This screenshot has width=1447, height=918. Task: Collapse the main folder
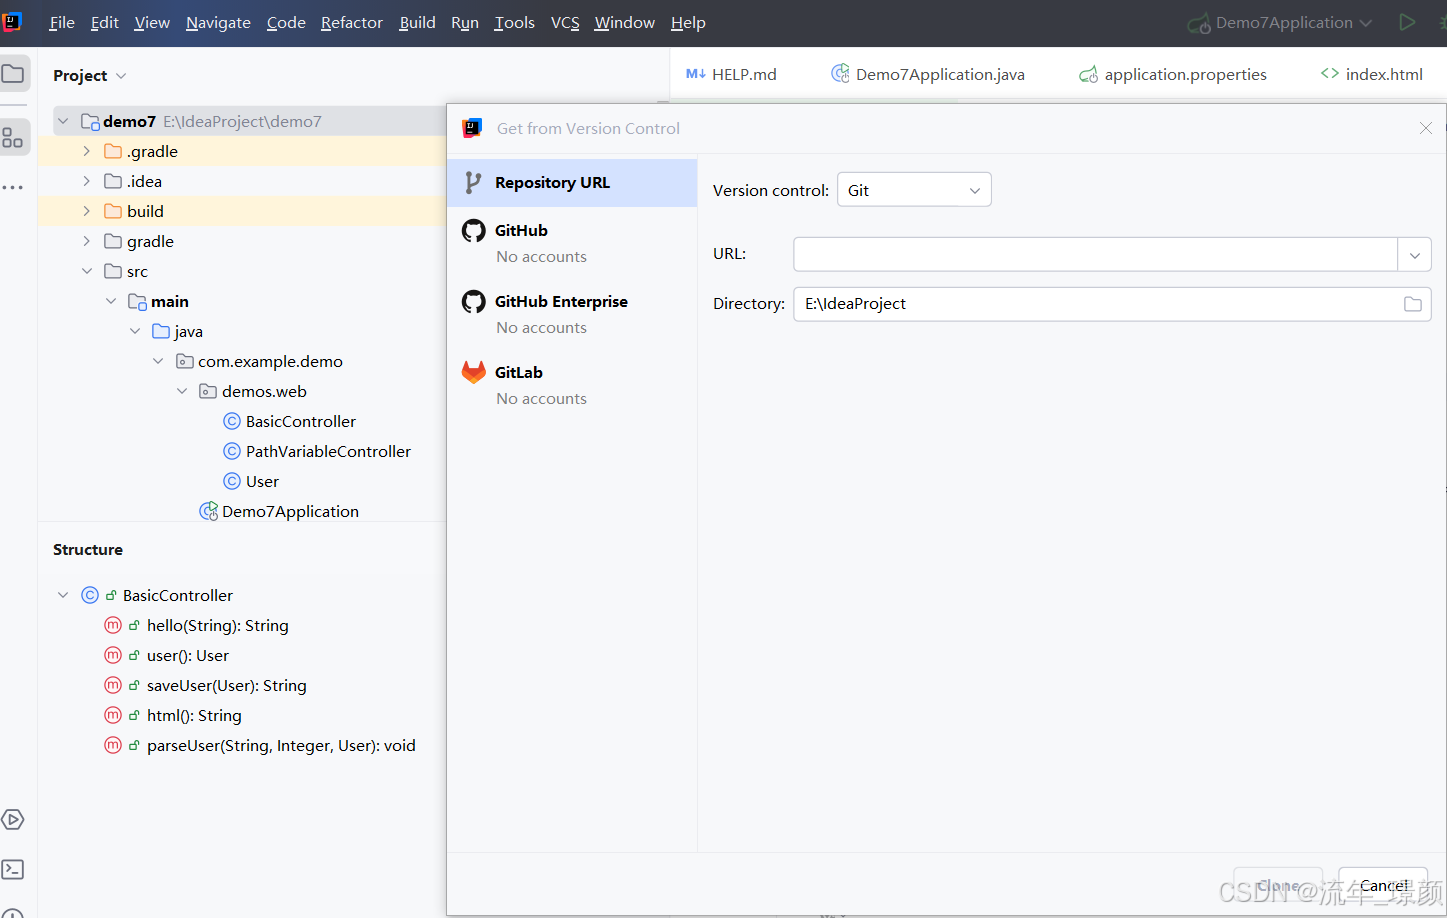click(x=111, y=301)
